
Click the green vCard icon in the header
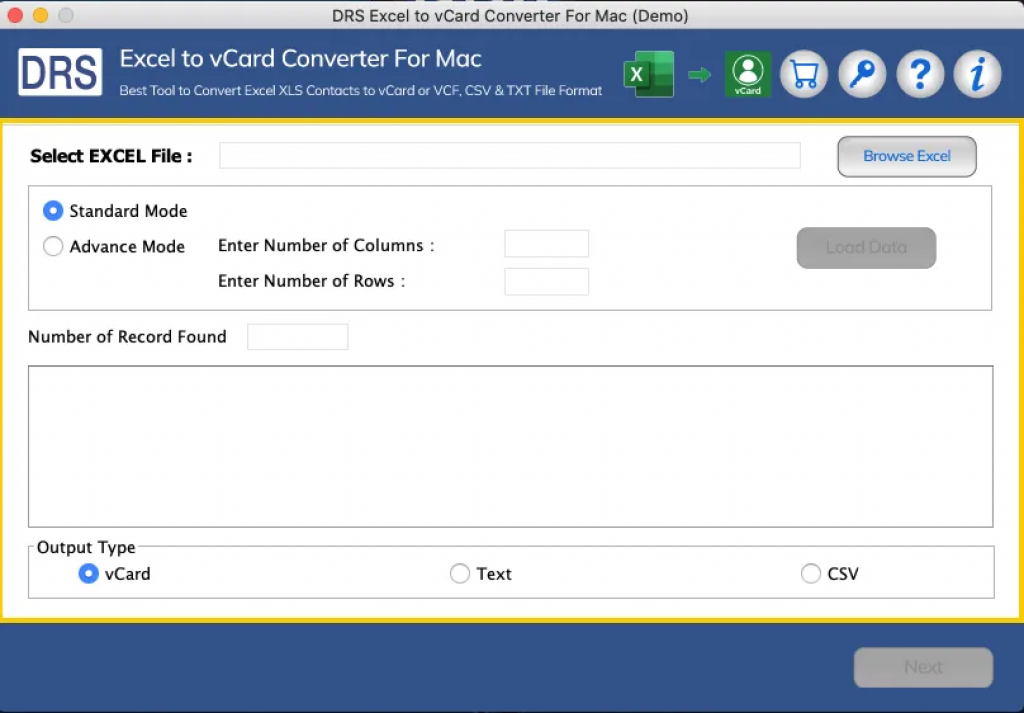[x=747, y=74]
